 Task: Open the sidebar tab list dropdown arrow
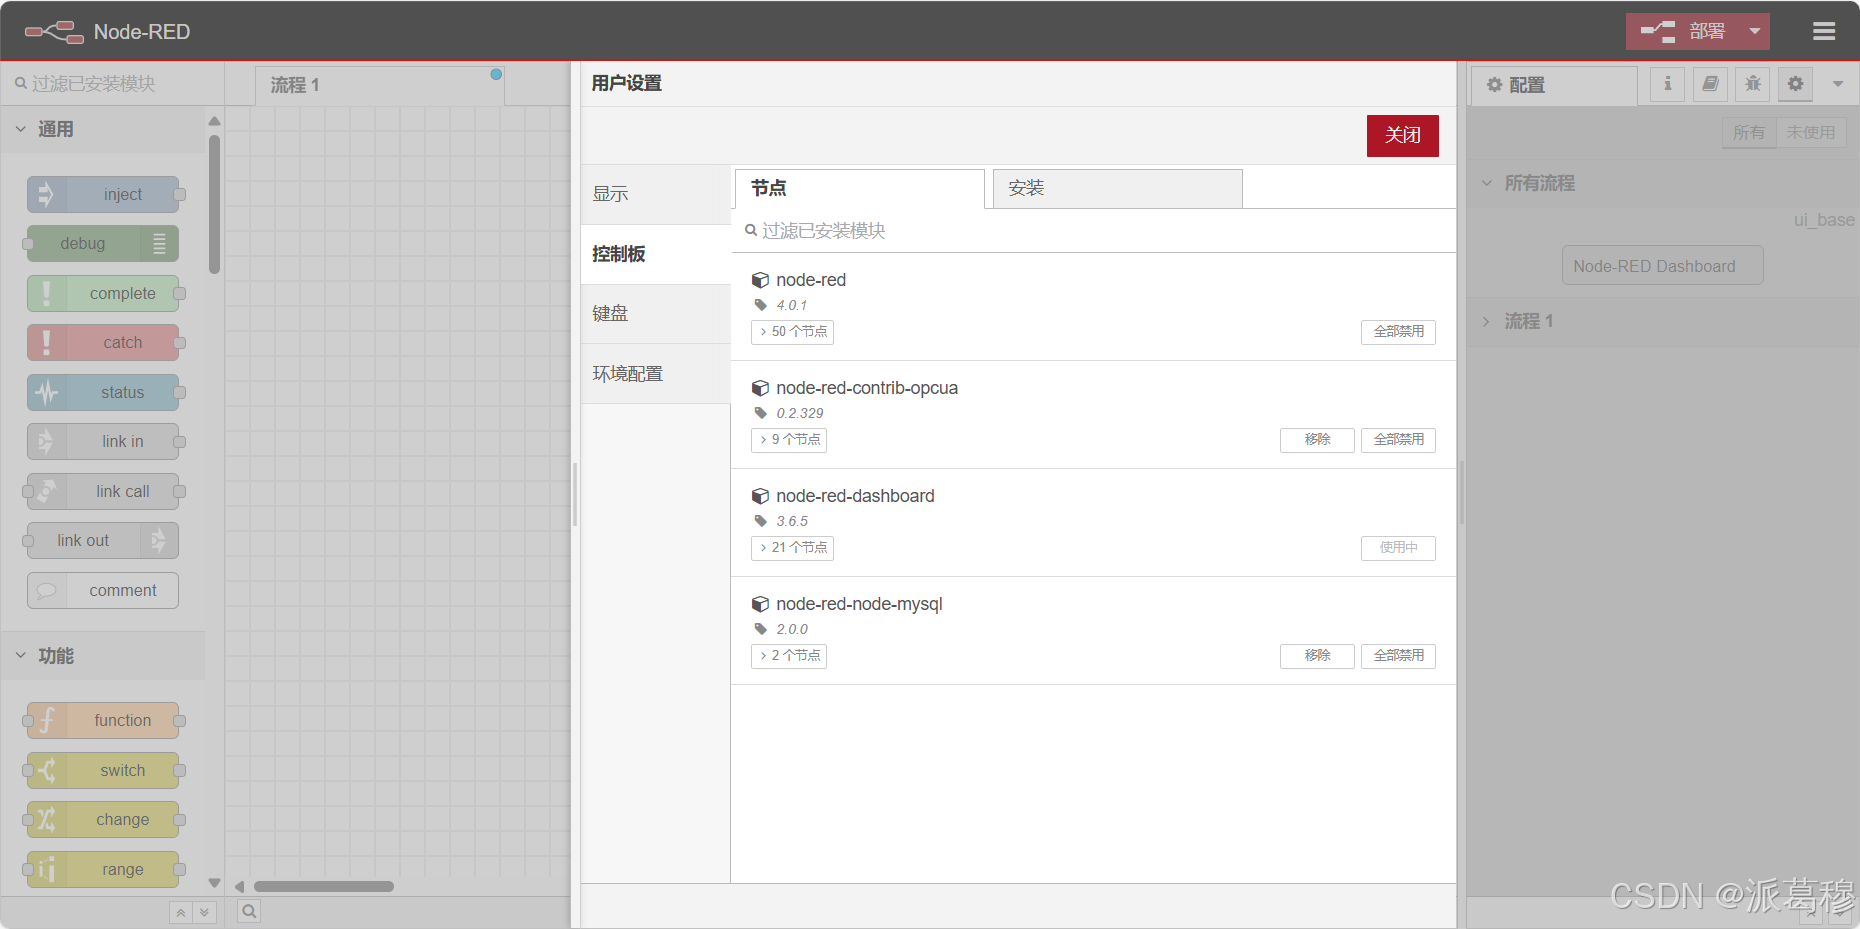point(1838,84)
